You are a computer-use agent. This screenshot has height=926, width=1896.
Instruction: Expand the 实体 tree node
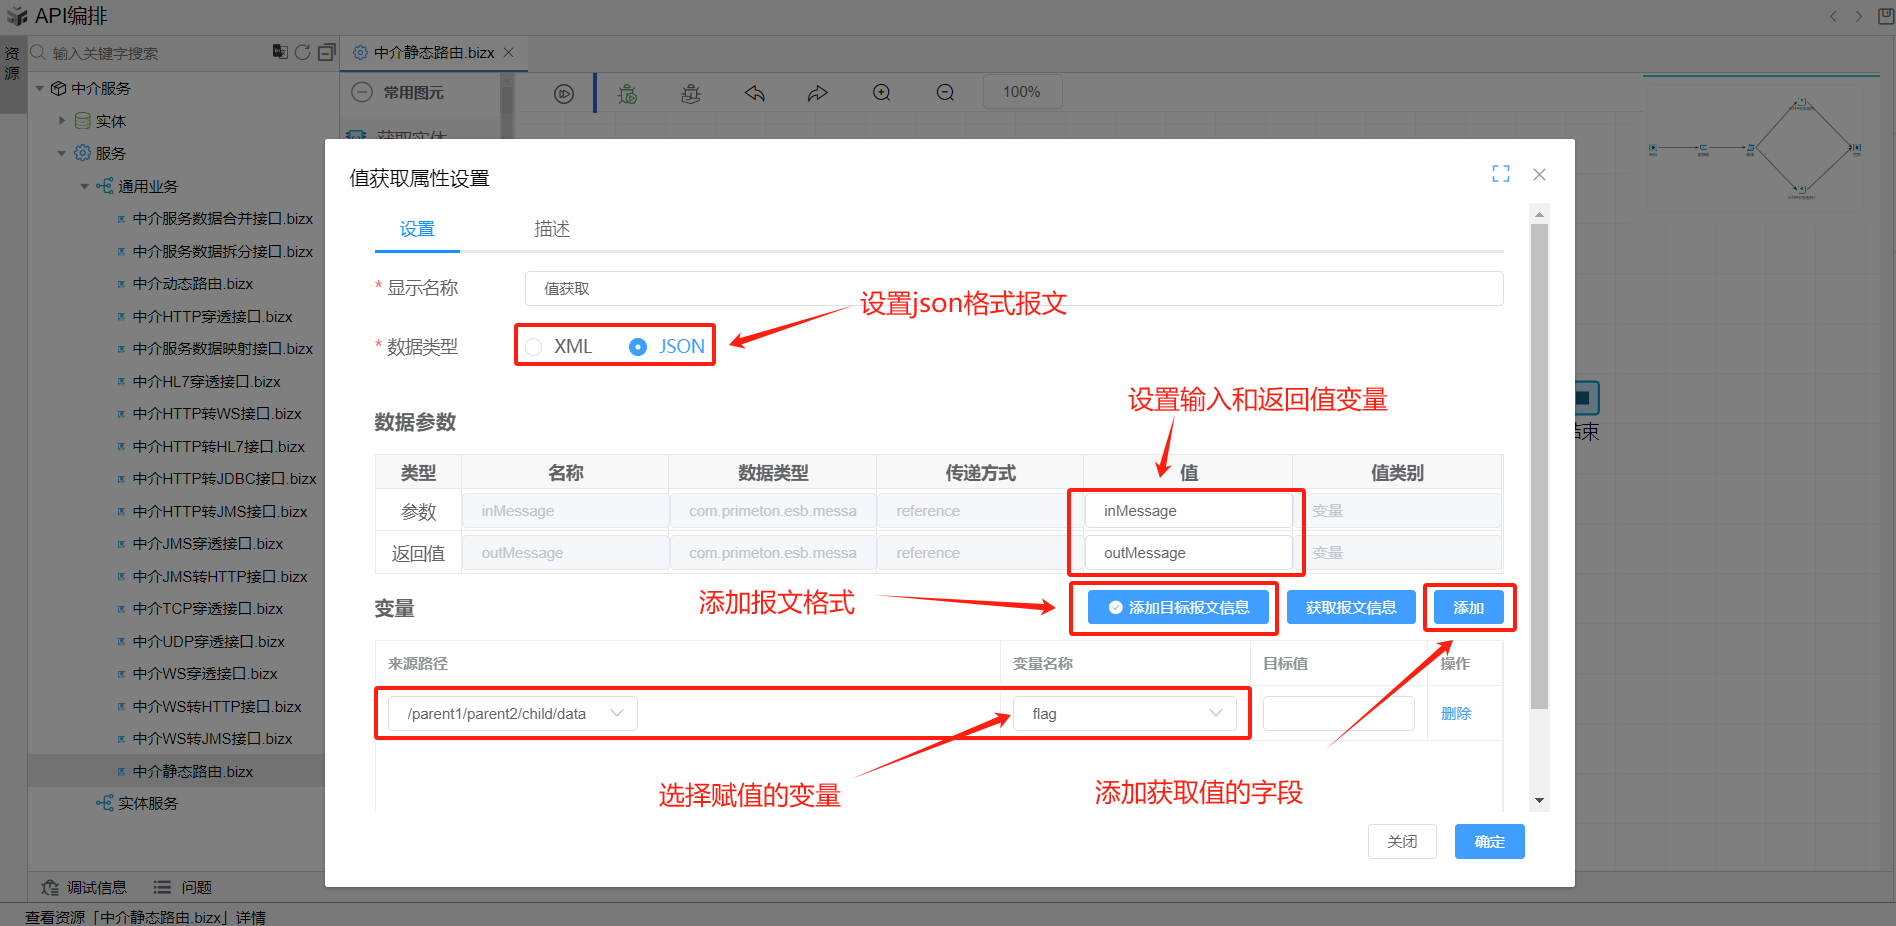[62, 121]
